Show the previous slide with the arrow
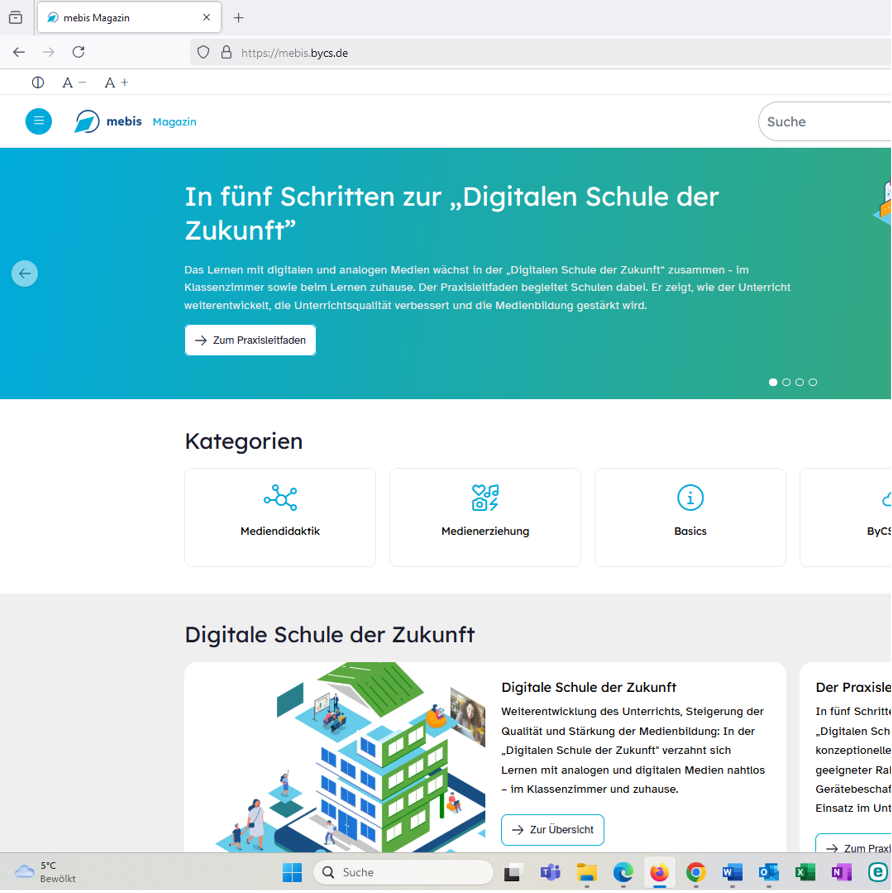This screenshot has height=893, width=892. (x=24, y=273)
